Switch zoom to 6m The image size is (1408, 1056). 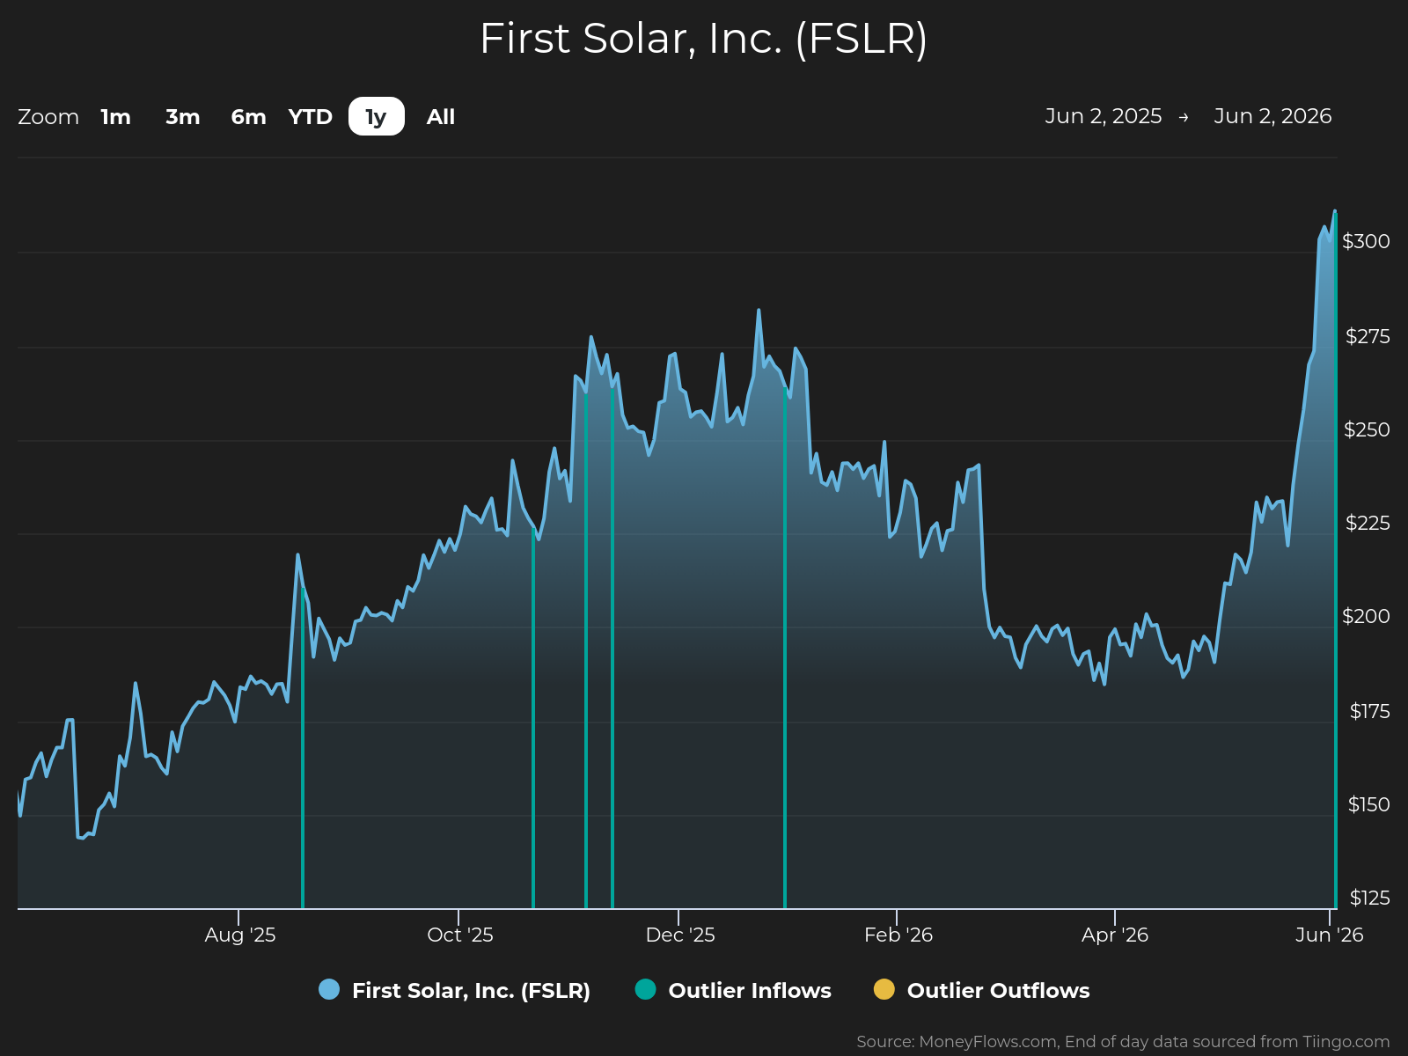[x=249, y=117]
